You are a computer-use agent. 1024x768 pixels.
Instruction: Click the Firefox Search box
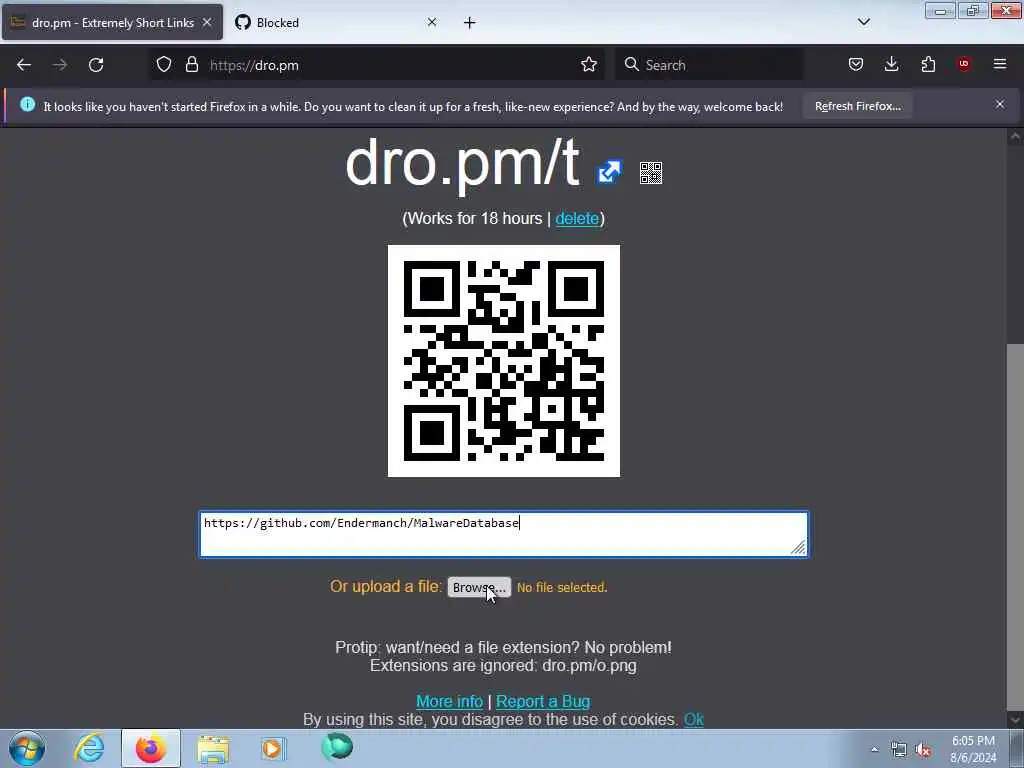709,65
